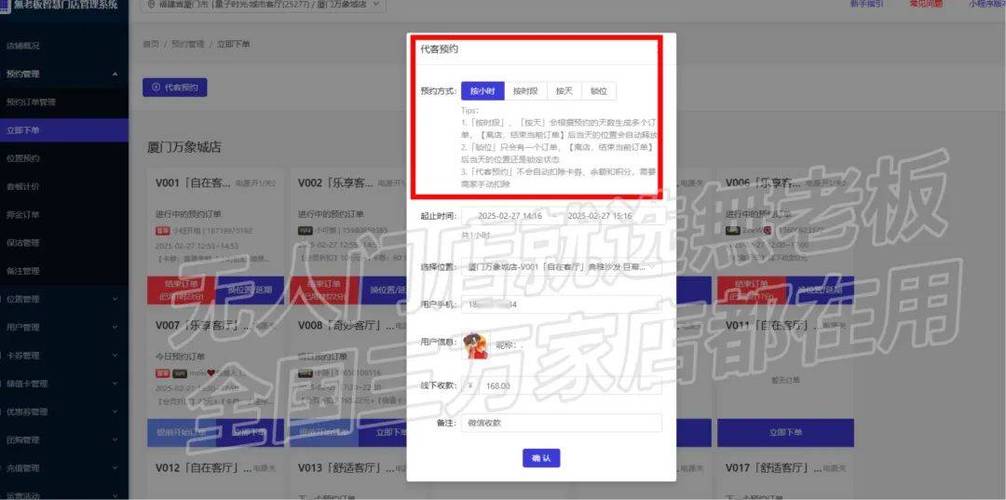
Task: Open 备注管理 in the sidebar
Action: coord(23,272)
